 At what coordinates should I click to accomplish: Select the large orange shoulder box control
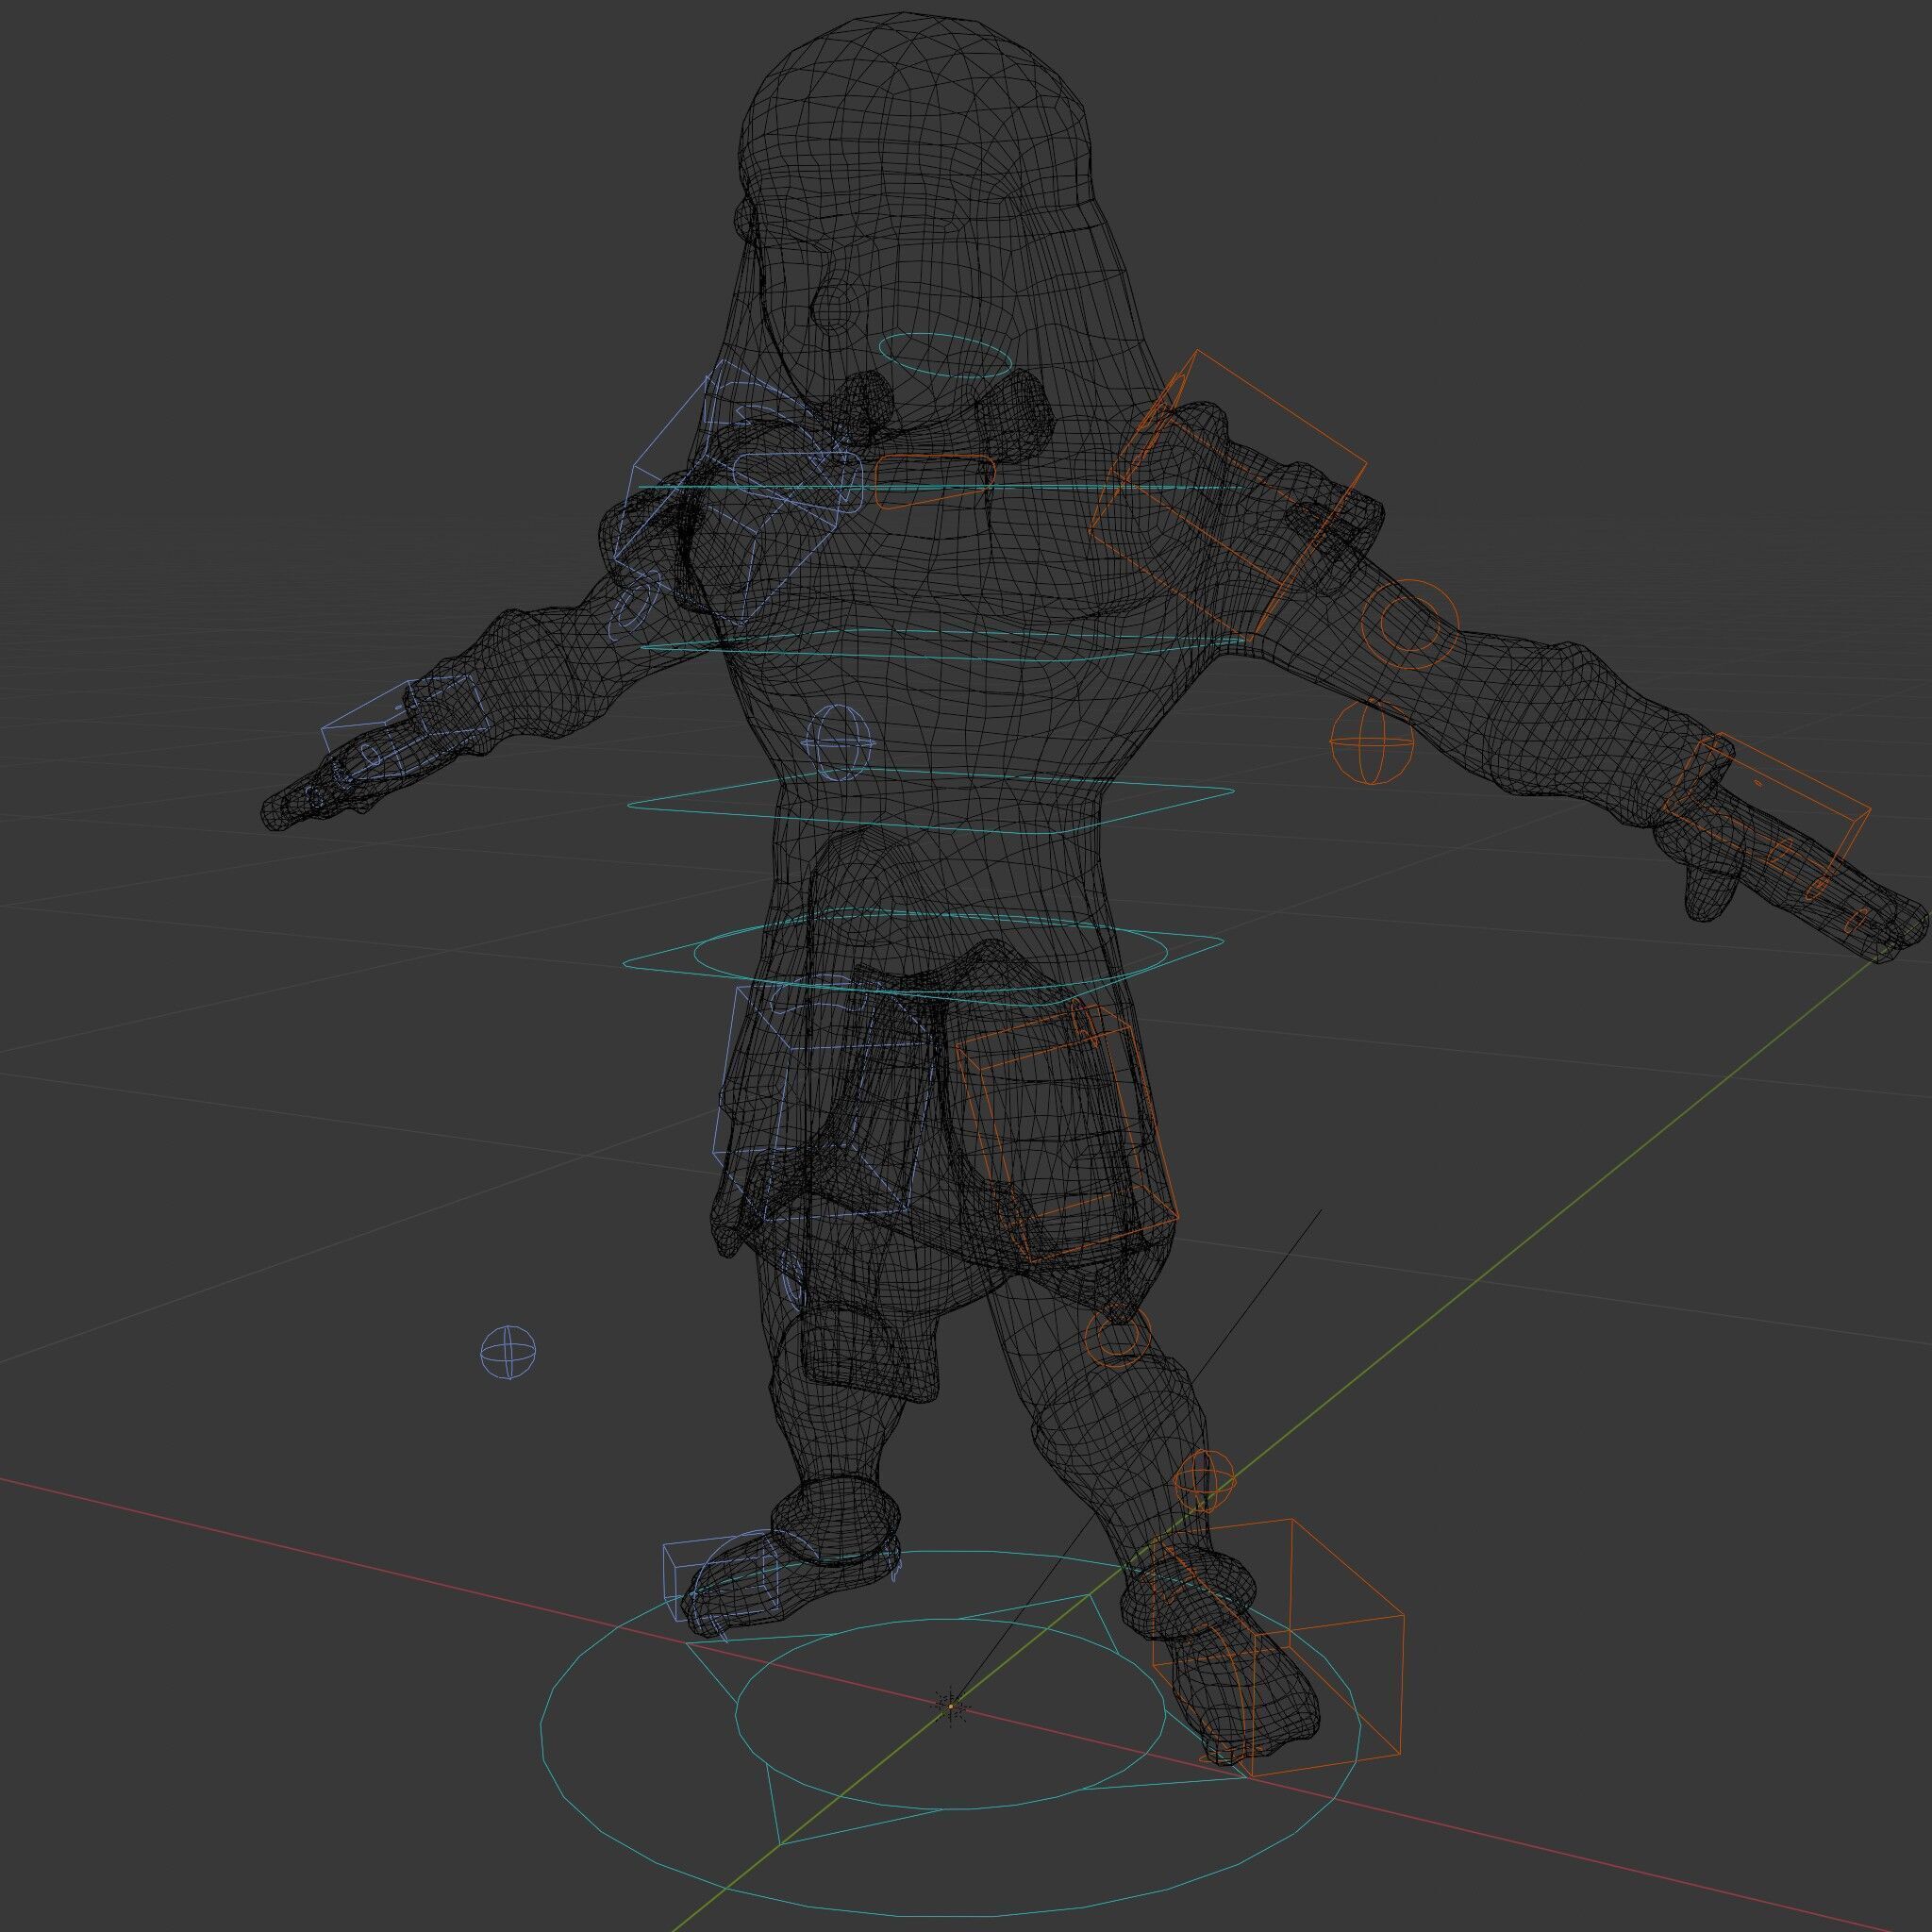[1227, 495]
